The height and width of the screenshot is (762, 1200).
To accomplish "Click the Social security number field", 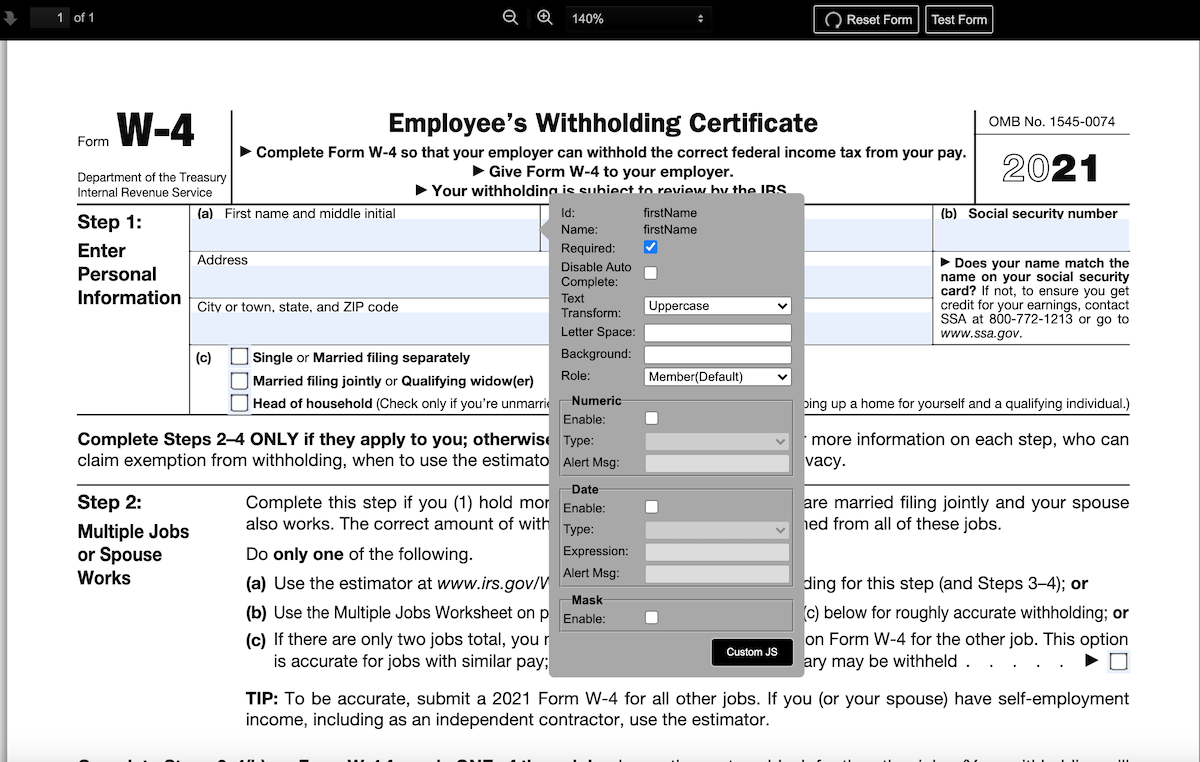I will [x=1031, y=235].
